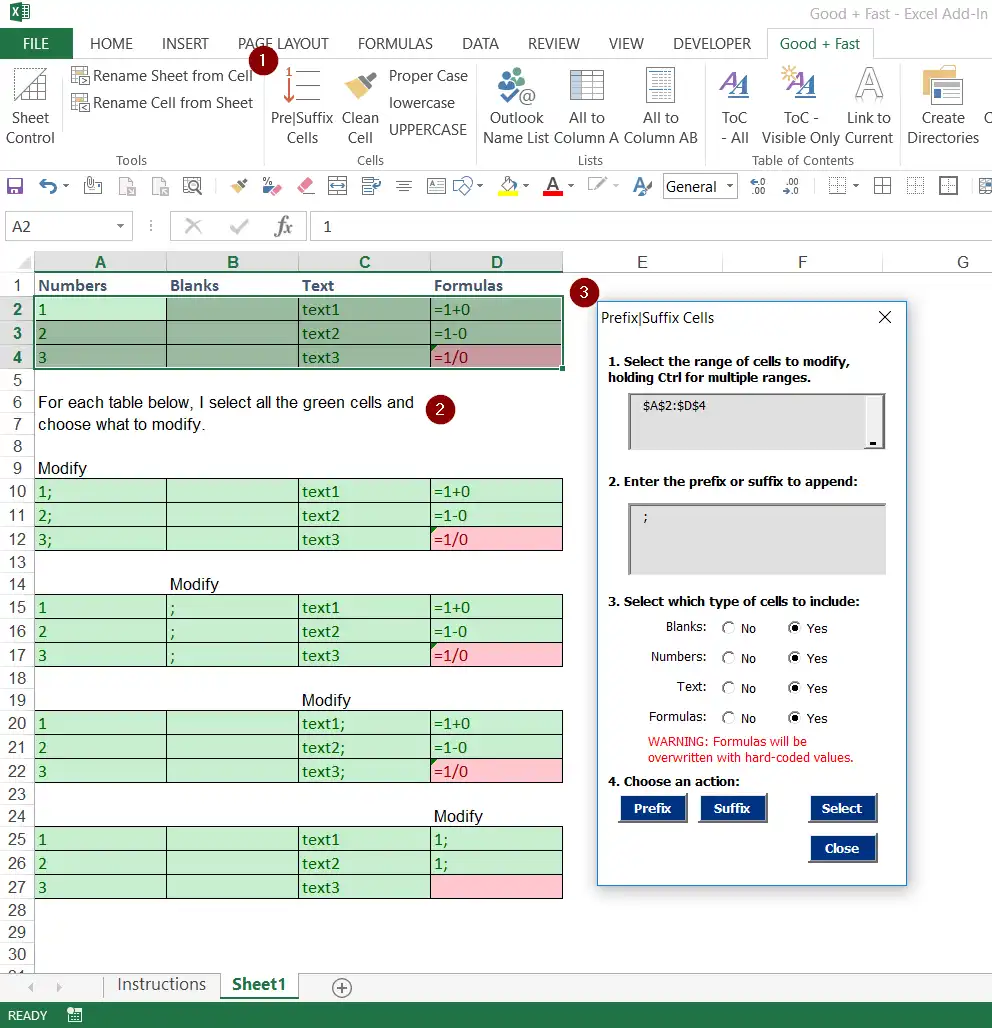Switch to the DEVELOPER tab
Screen dimensions: 992x1028
(712, 44)
